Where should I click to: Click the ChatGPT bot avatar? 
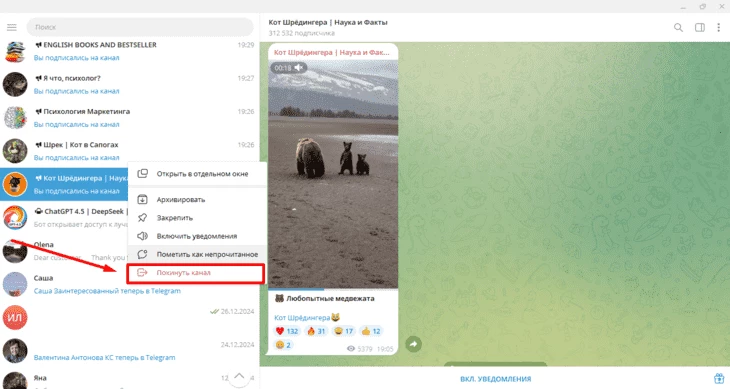click(15, 217)
